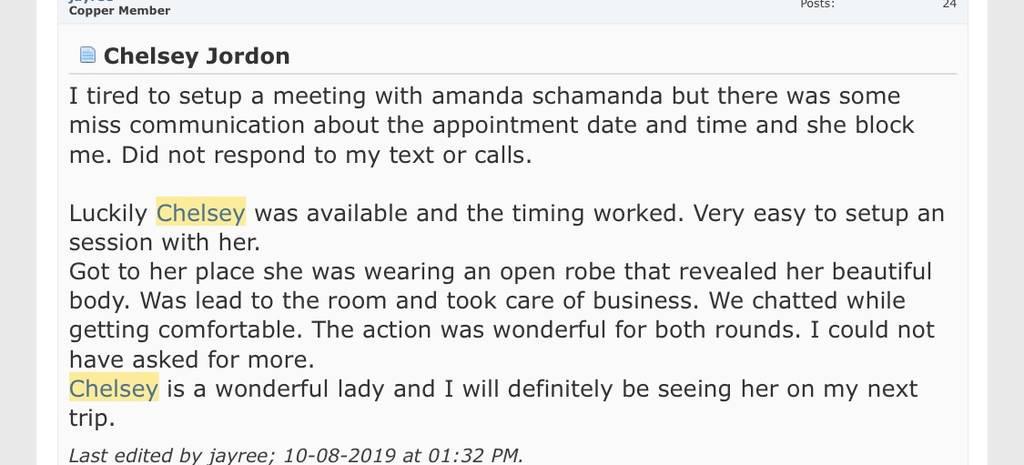Click highlighted 'Chelsey' after the word 'Luckily'
Viewport: 1024px width, 465px height.
click(201, 213)
